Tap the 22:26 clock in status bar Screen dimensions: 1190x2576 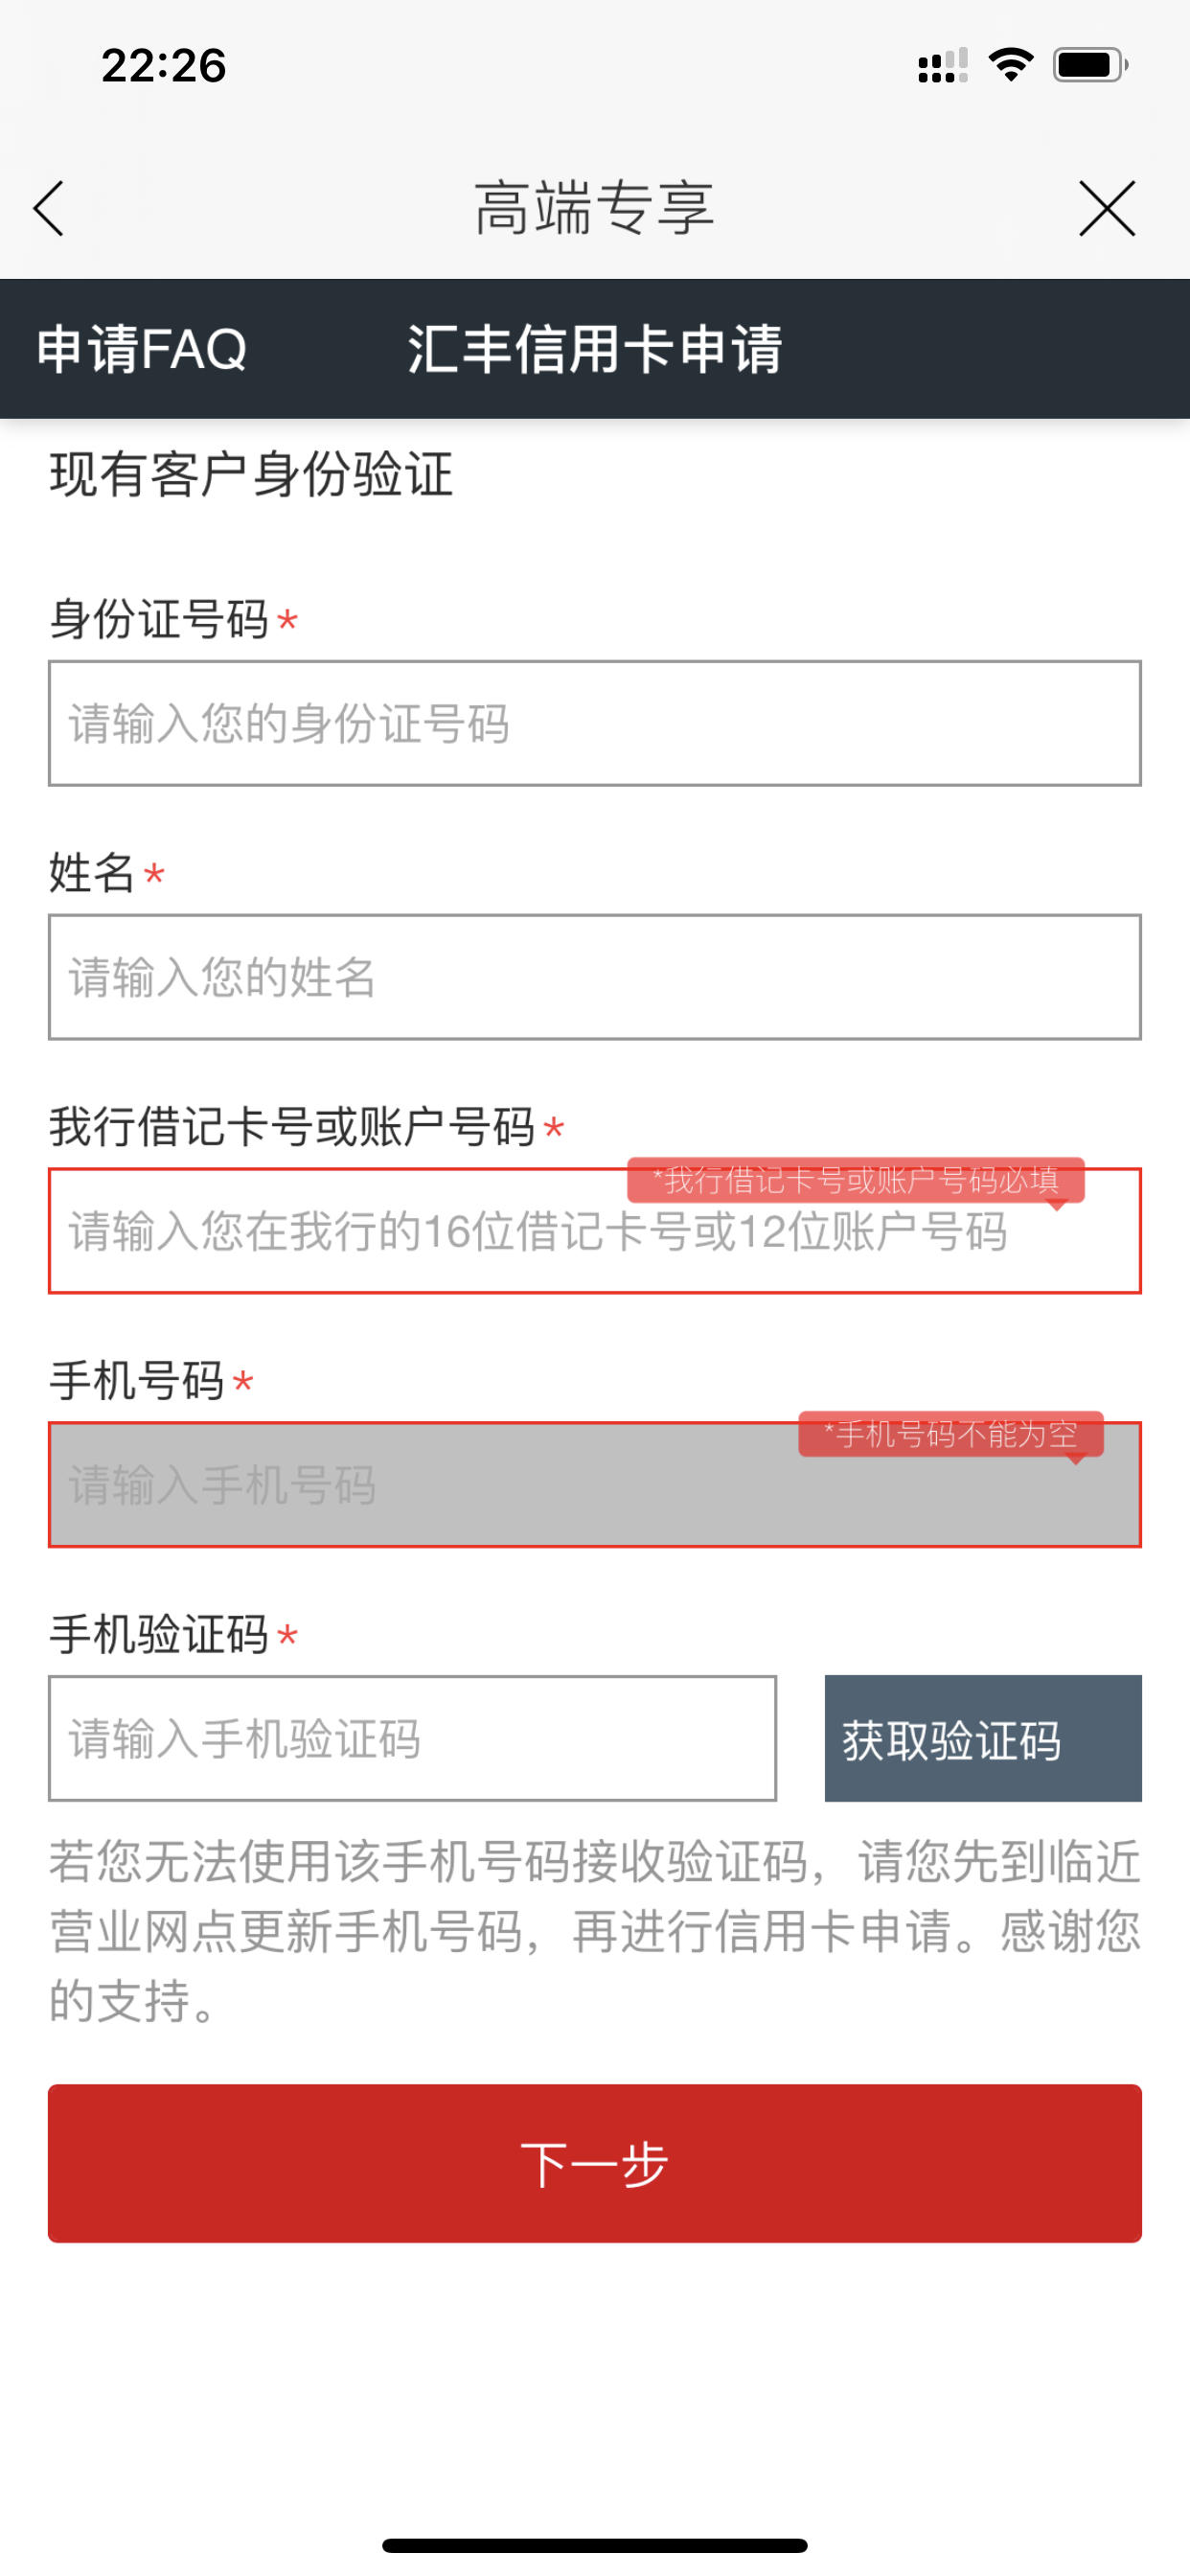click(x=164, y=66)
